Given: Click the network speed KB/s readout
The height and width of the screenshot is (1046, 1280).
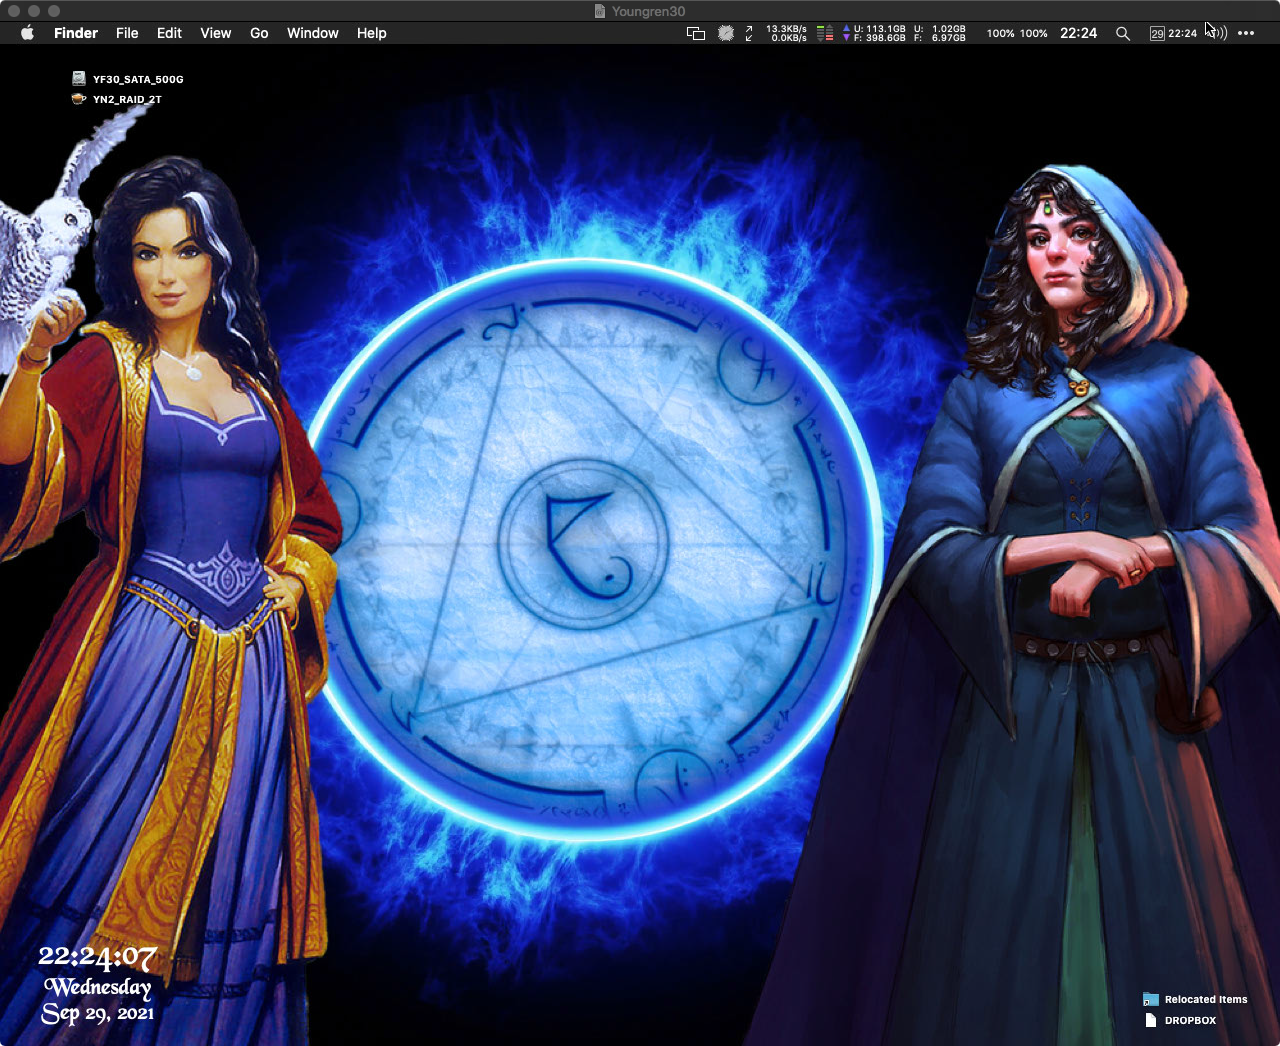Looking at the screenshot, I should click(x=787, y=33).
